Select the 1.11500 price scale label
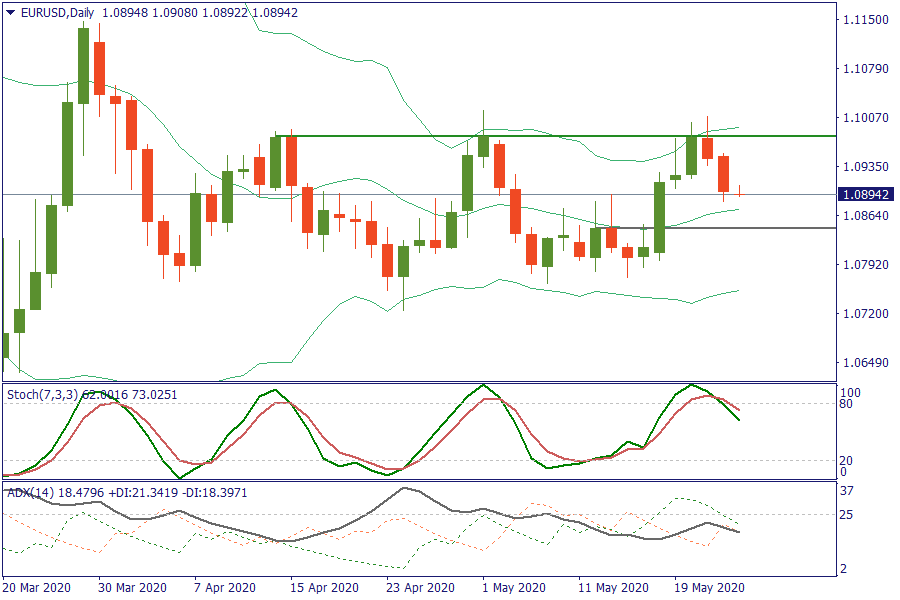 [866, 20]
